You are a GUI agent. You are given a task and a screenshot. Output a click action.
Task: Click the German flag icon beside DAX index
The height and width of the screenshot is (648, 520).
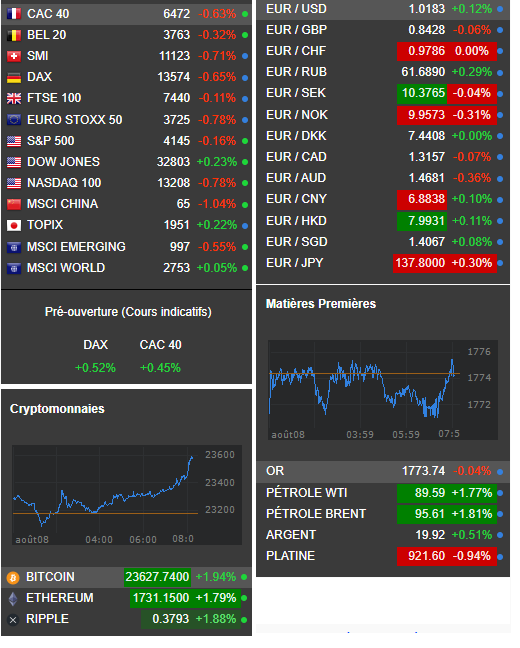pyautogui.click(x=14, y=77)
